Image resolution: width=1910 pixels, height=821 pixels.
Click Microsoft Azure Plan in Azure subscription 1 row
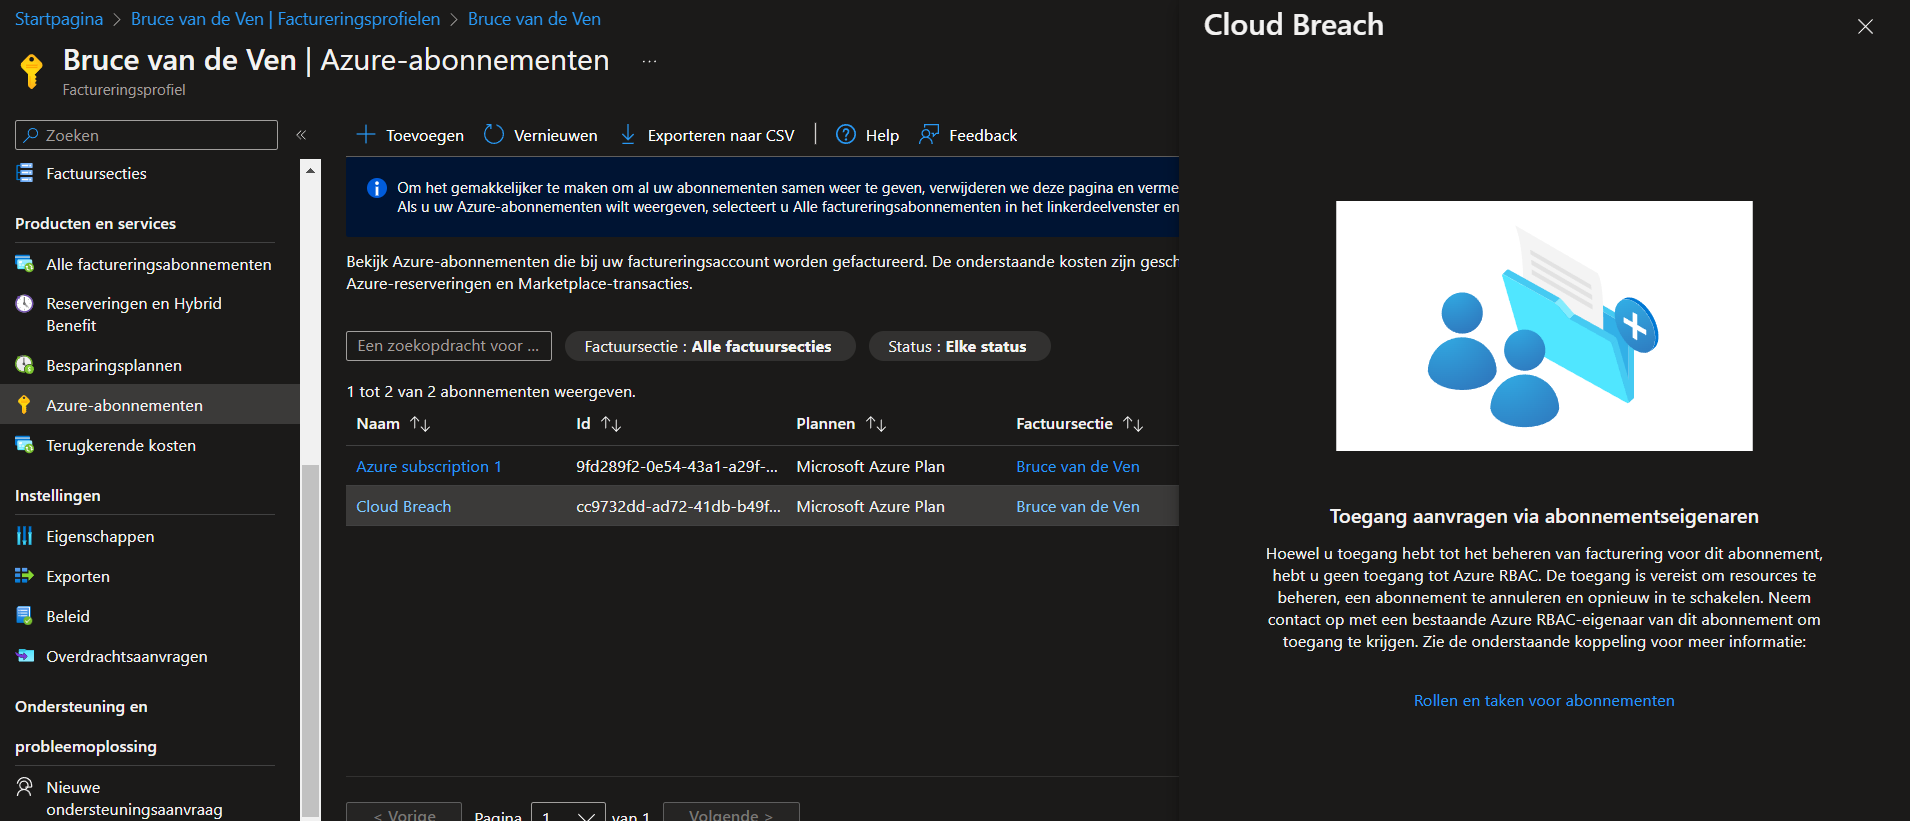[x=870, y=466]
